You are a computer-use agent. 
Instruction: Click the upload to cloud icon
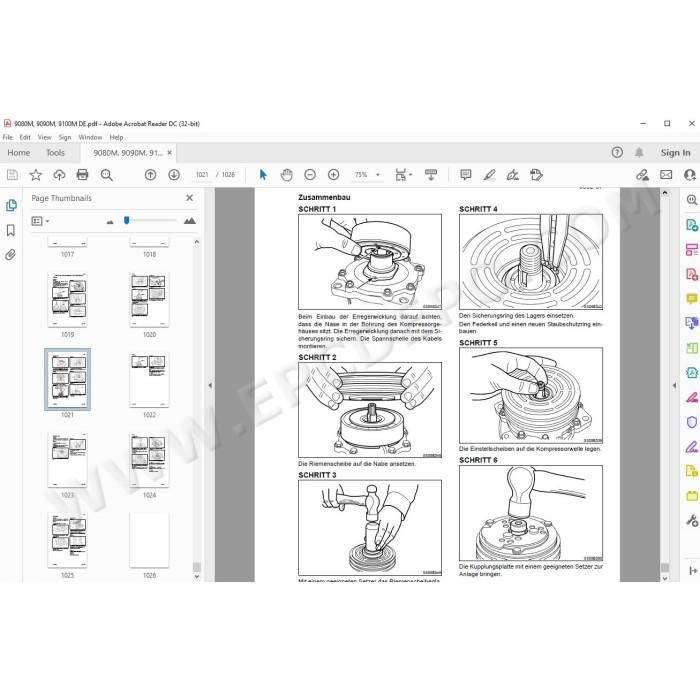(x=59, y=175)
